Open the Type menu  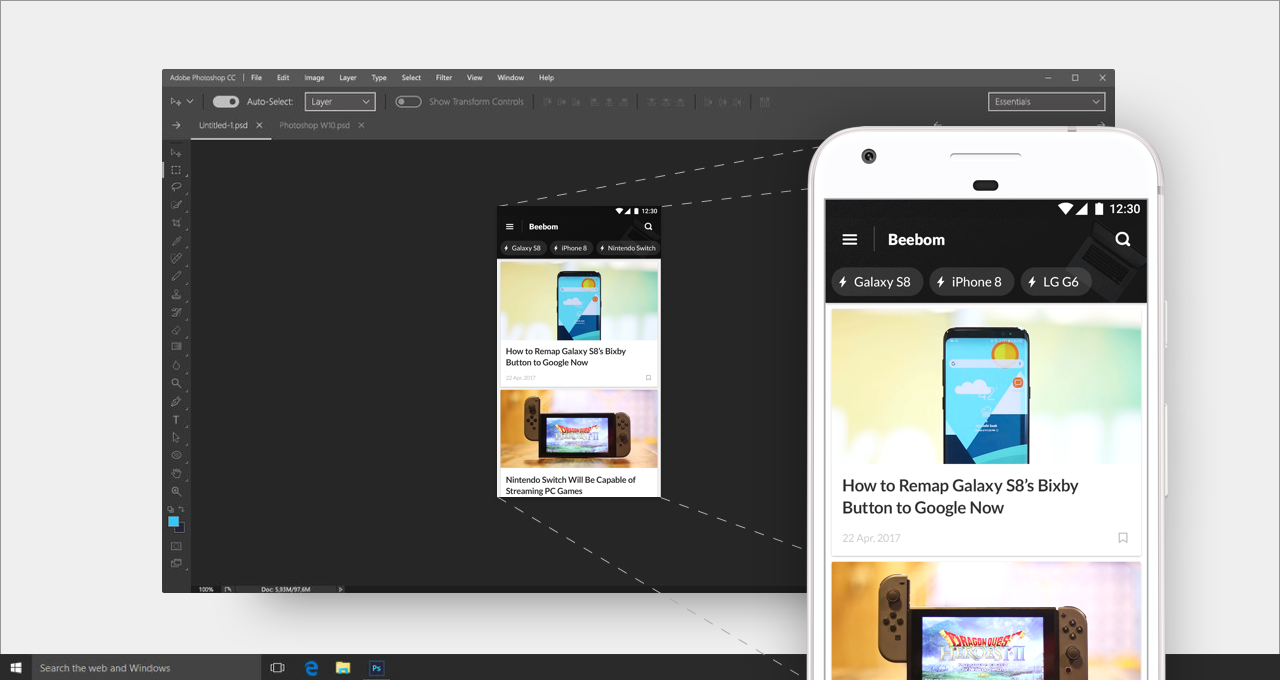tap(379, 77)
